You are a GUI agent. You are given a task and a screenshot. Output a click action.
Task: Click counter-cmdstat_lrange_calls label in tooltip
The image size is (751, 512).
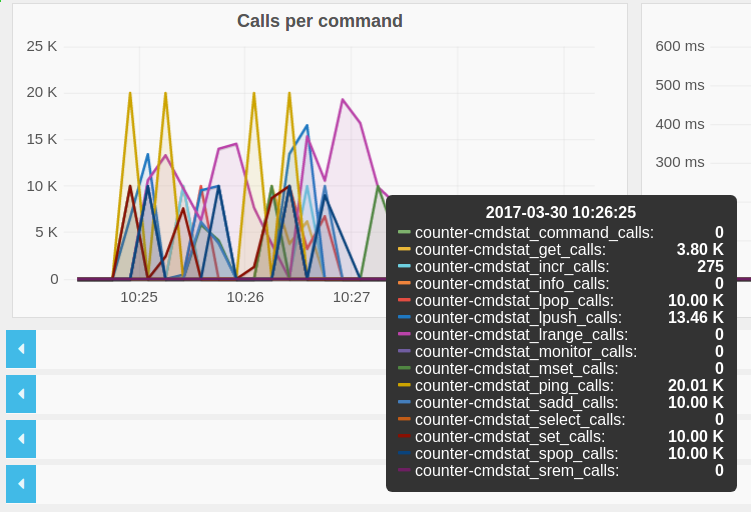(x=522, y=335)
